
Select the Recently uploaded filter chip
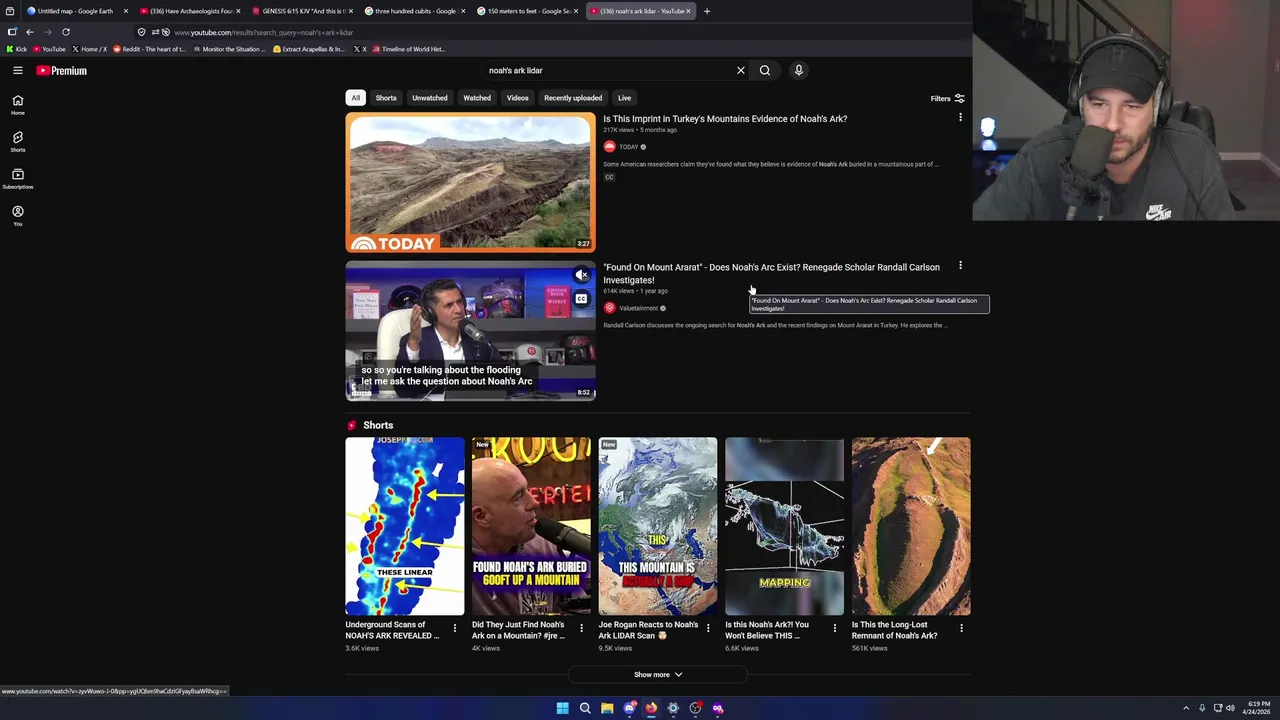point(573,98)
